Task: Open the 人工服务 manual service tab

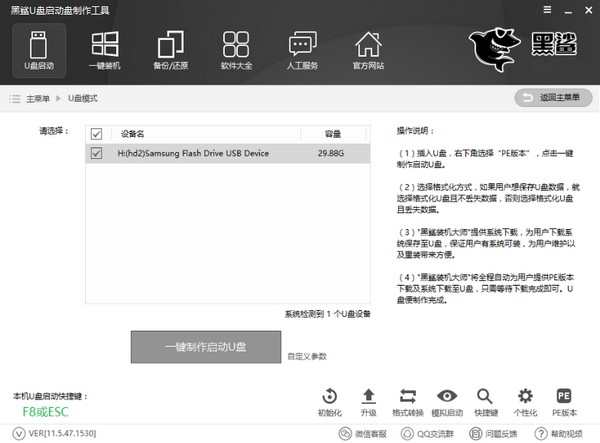Action: (x=302, y=50)
